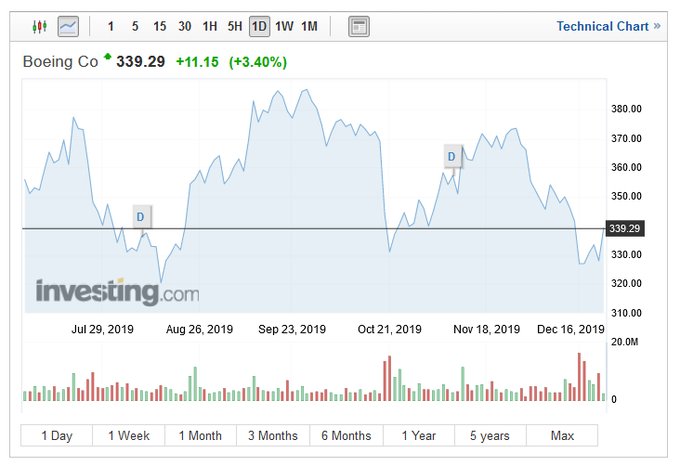Image resolution: width=680 pixels, height=466 pixels.
Task: Show the 1 Week range
Action: tap(129, 435)
